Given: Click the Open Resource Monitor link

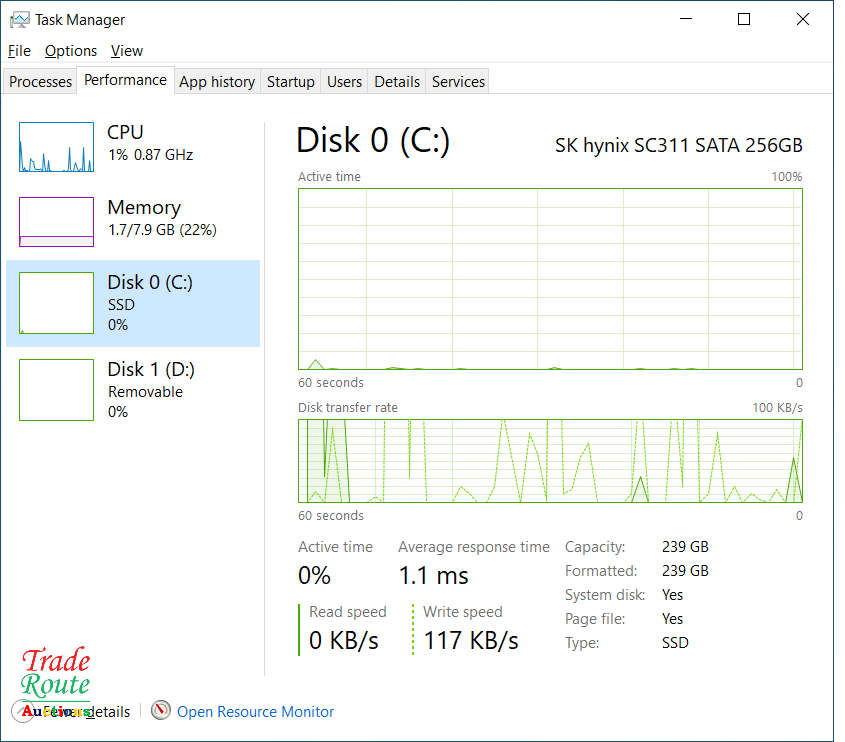Looking at the screenshot, I should click(255, 711).
